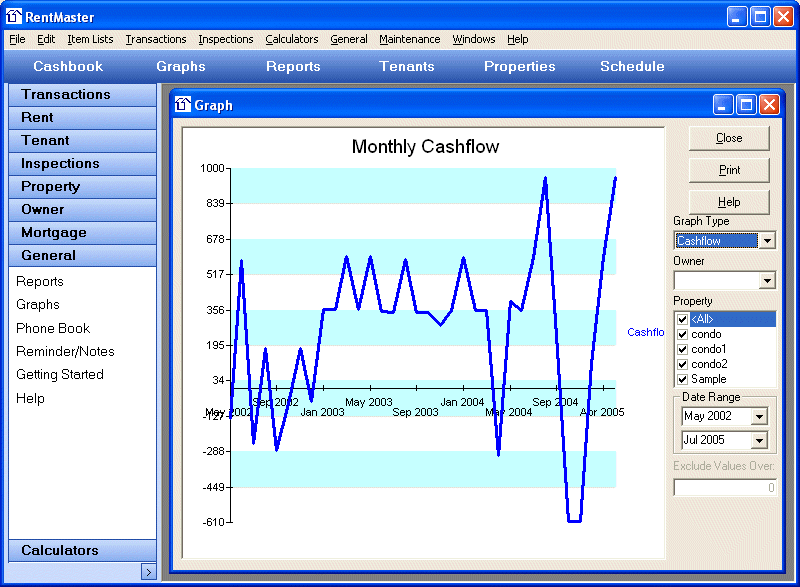This screenshot has height=587, width=800.
Task: Open the Jul 2005 end date dropdown
Action: (x=758, y=441)
